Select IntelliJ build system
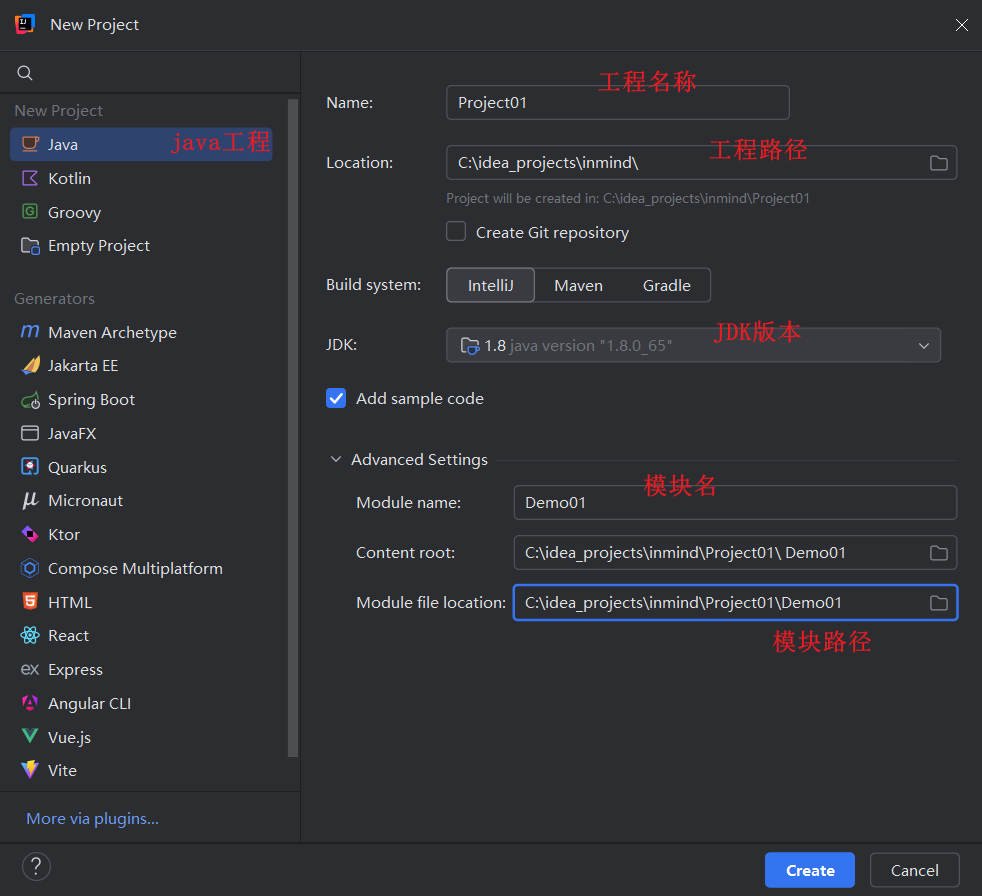 490,286
